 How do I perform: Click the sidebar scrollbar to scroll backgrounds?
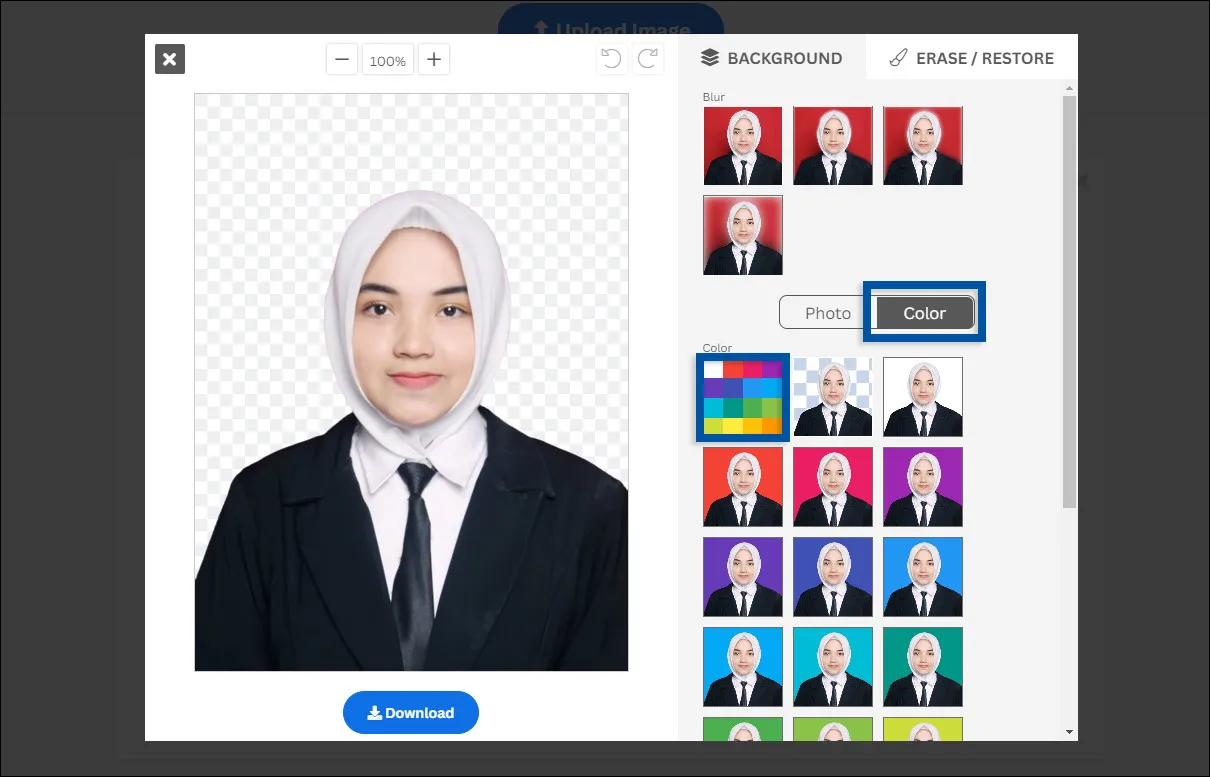coord(1070,300)
